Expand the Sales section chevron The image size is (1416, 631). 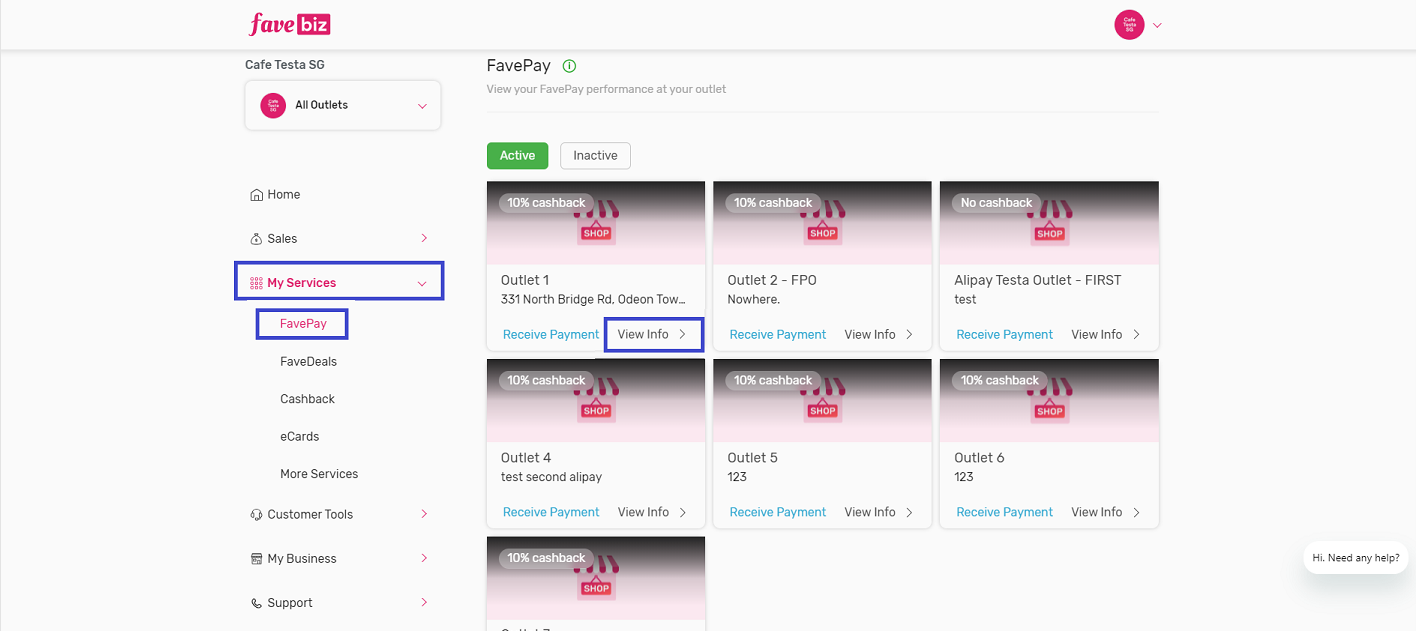[424, 238]
